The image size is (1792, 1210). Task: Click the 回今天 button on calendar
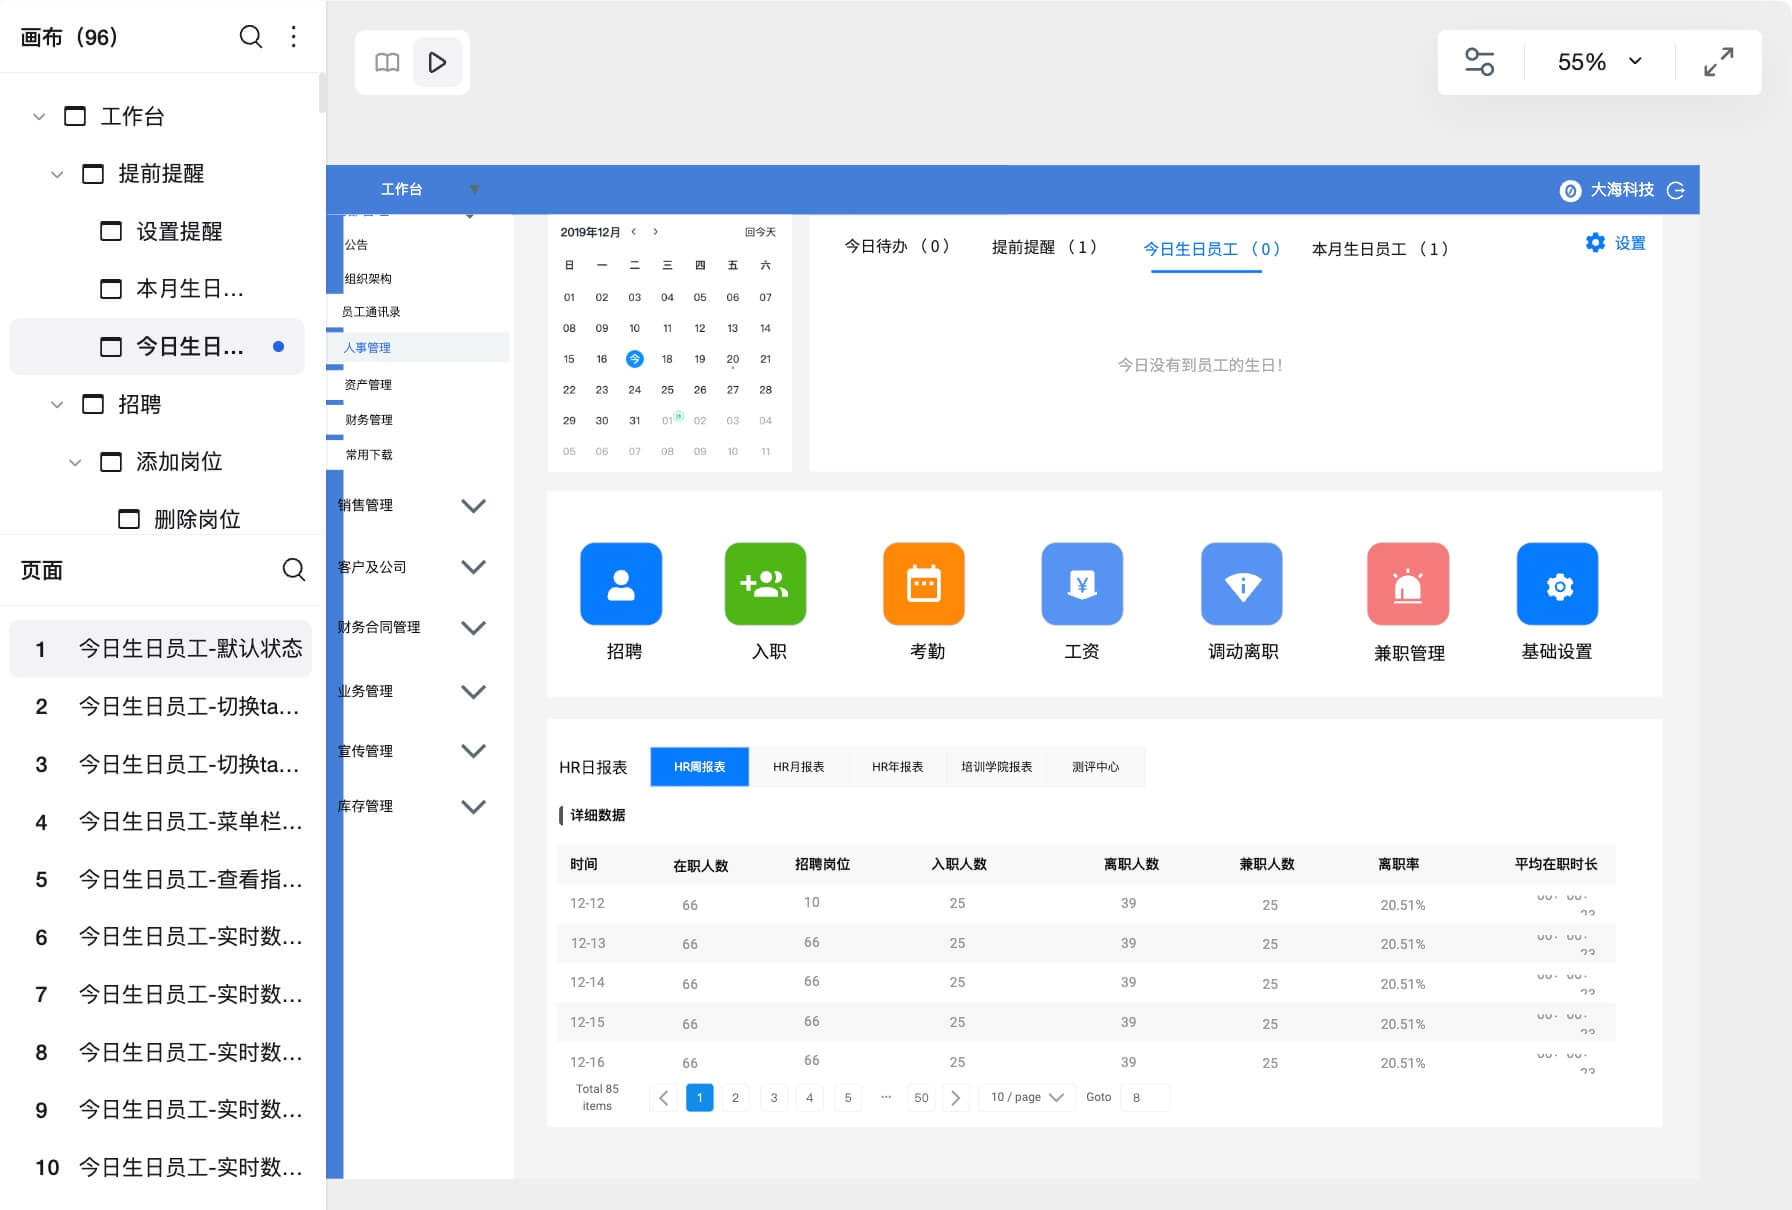point(761,231)
